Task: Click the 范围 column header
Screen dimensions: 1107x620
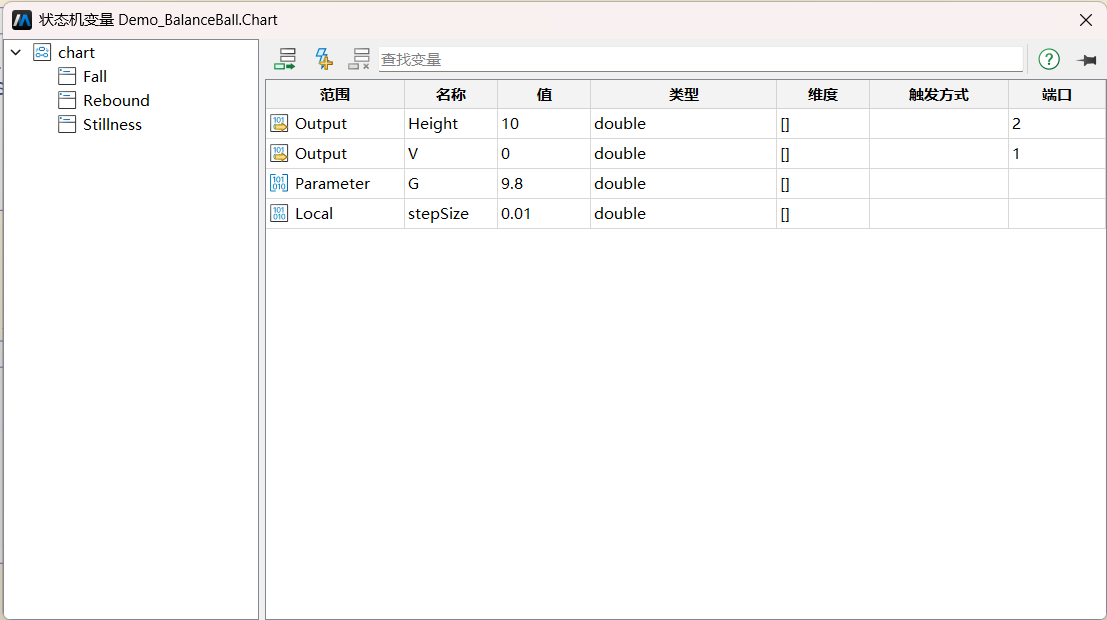Action: click(x=335, y=95)
